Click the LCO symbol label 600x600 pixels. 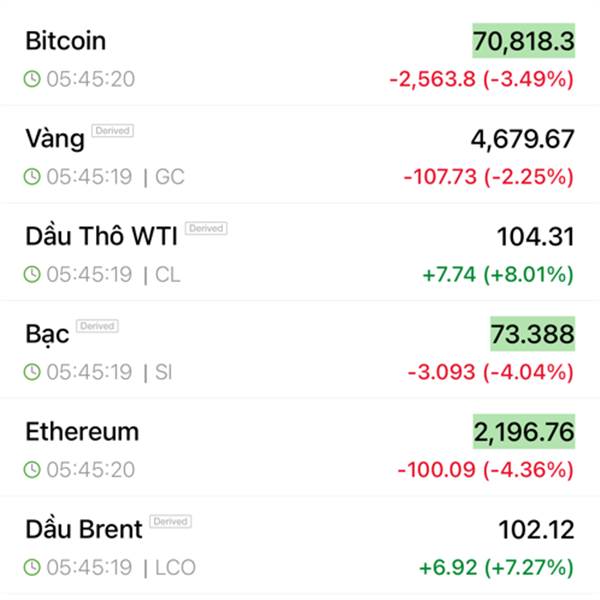[176, 567]
